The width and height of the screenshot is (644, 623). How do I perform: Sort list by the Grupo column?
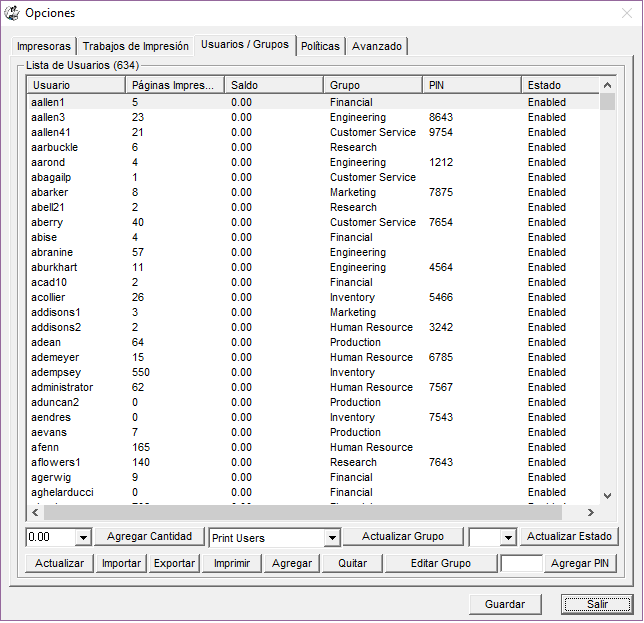tap(373, 85)
